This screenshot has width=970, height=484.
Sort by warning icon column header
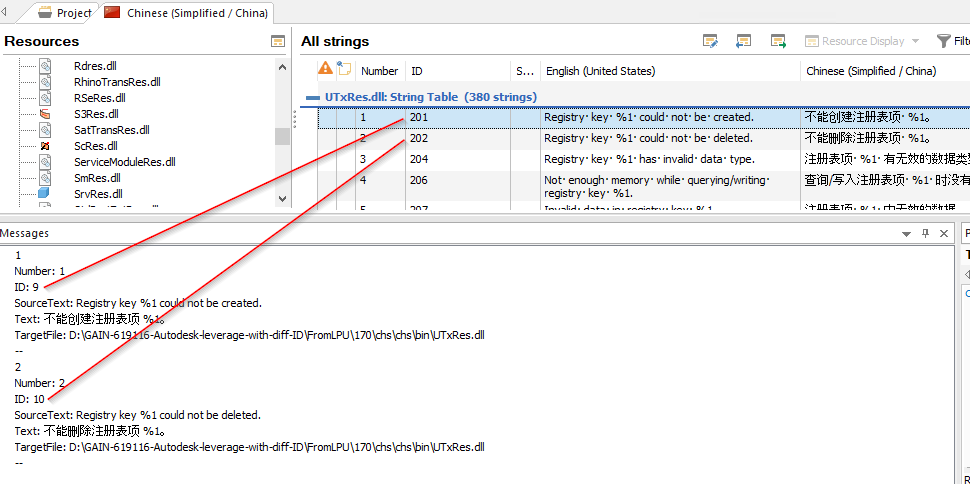[325, 69]
